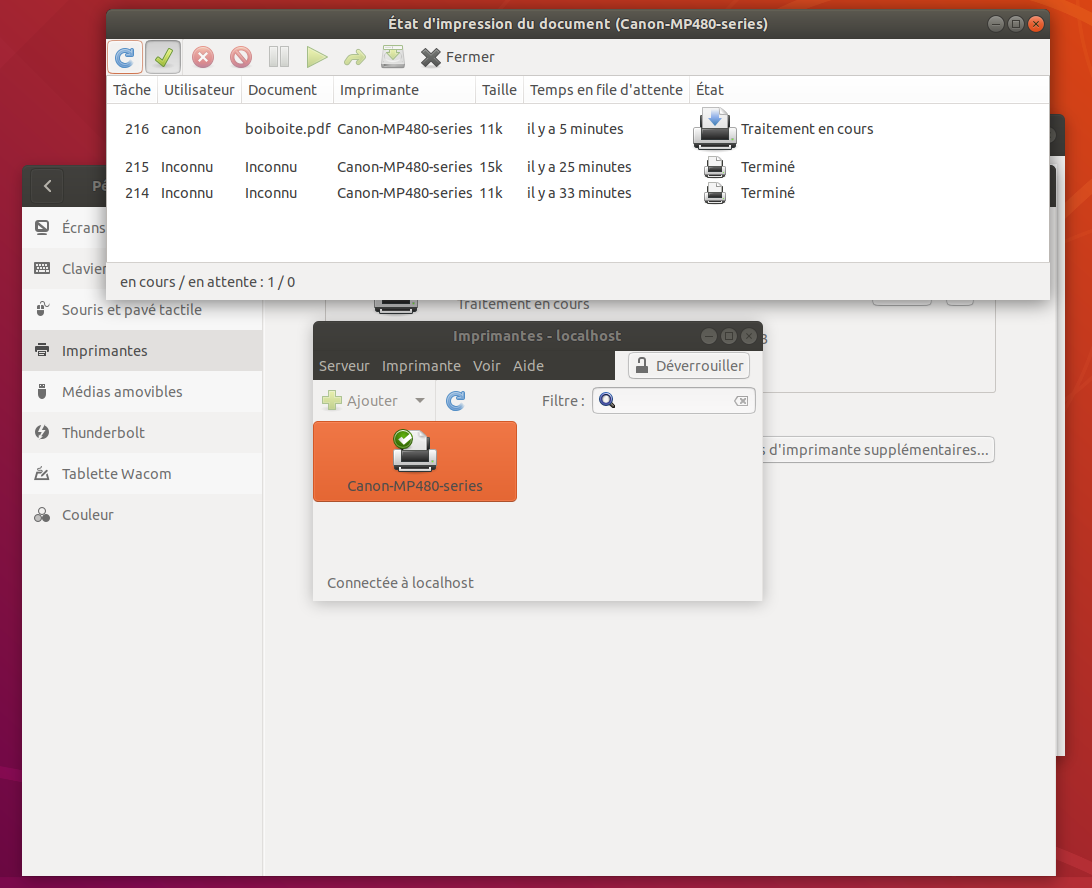
Task: Sort by Taille column header
Action: (499, 90)
